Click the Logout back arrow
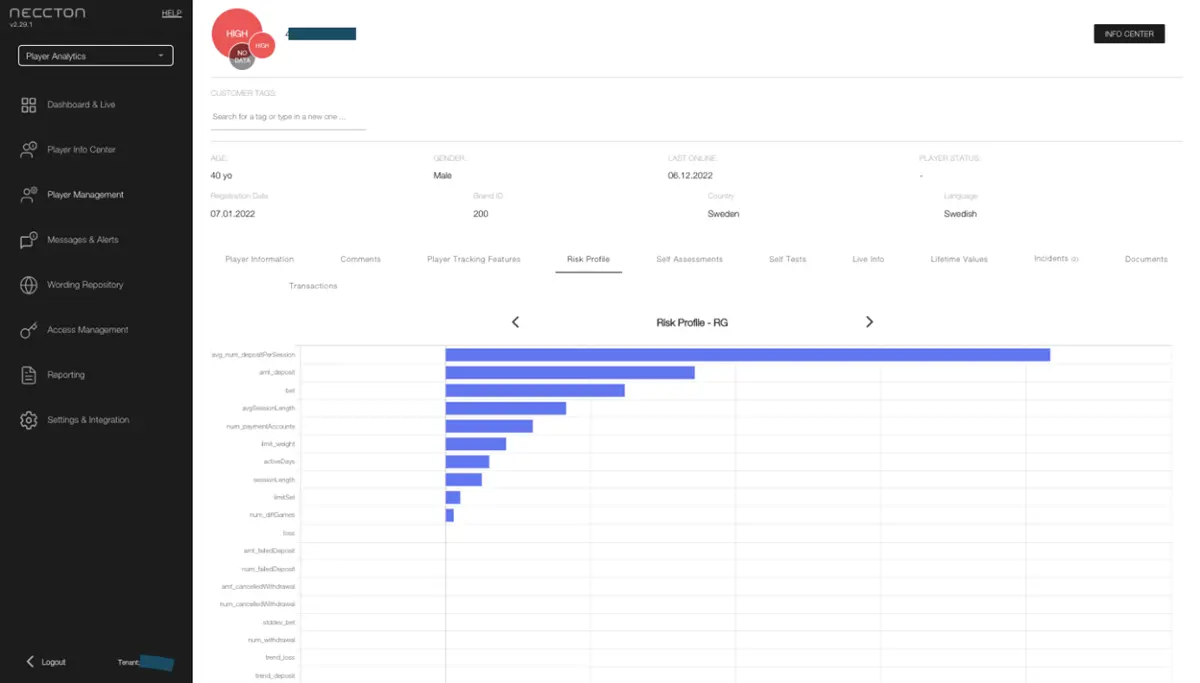This screenshot has height=683, width=1200. point(30,662)
